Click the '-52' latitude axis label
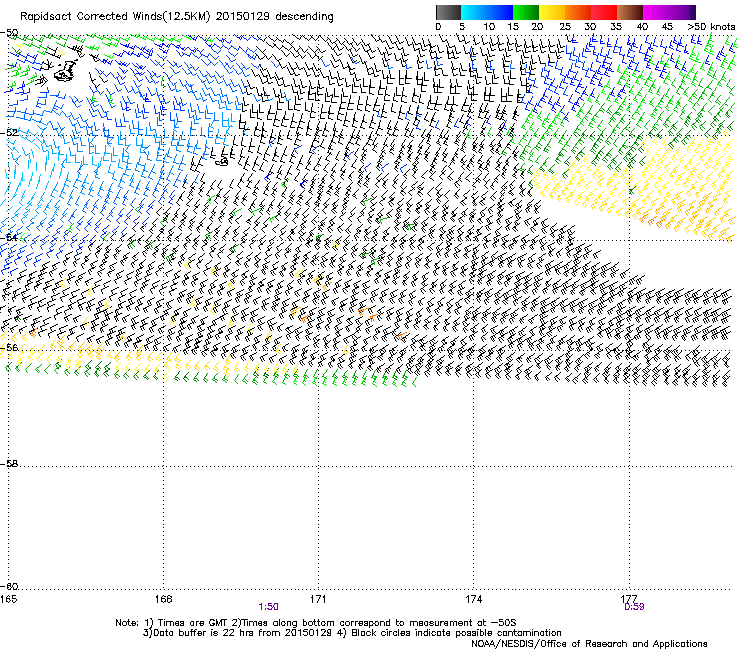The image size is (740, 650). coord(9,133)
